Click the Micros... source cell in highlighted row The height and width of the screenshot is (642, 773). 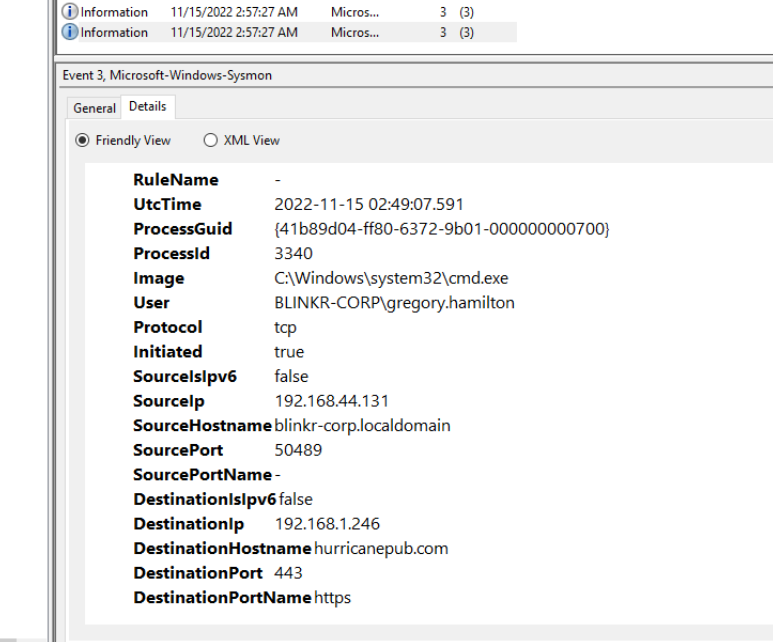click(x=355, y=32)
